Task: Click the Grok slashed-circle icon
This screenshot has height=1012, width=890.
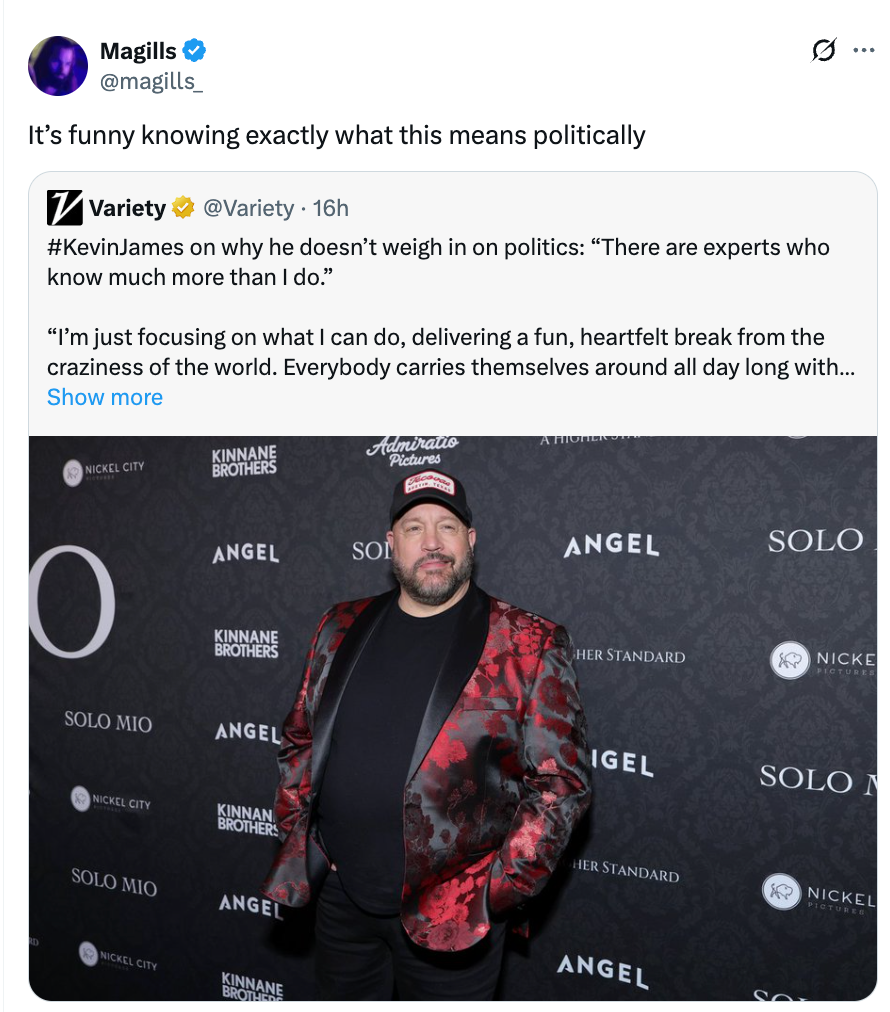Action: pos(825,51)
